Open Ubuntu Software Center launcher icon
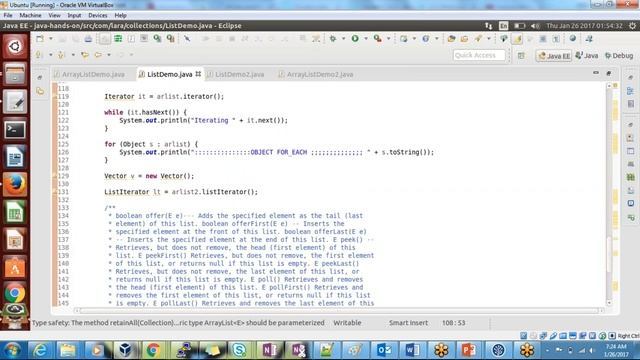This screenshot has height=360, width=640. pos(15,268)
